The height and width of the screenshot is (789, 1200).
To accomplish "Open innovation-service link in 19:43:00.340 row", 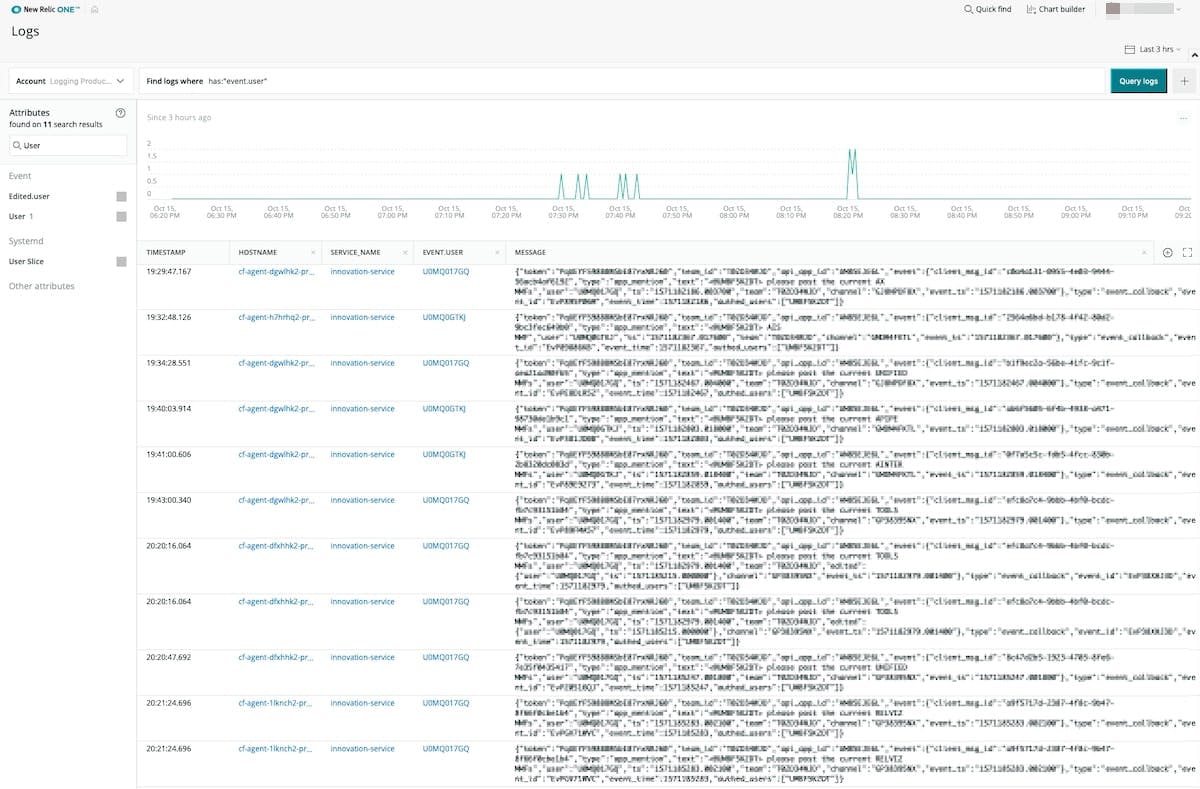I will click(362, 500).
